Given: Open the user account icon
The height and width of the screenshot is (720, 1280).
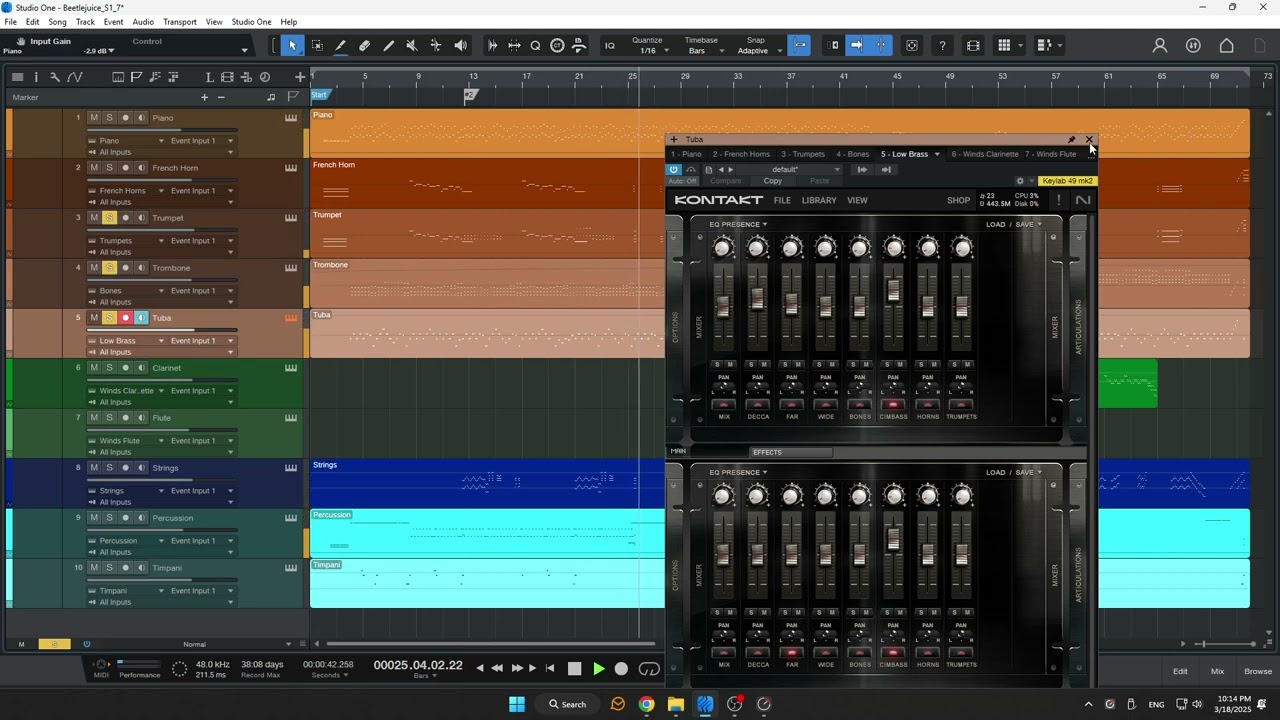Looking at the screenshot, I should (1160, 45).
